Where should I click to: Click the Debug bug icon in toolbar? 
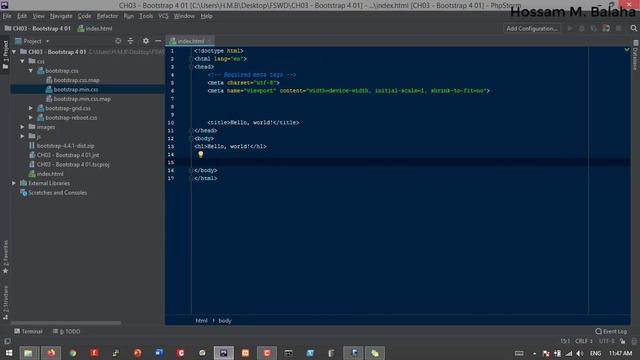point(582,29)
